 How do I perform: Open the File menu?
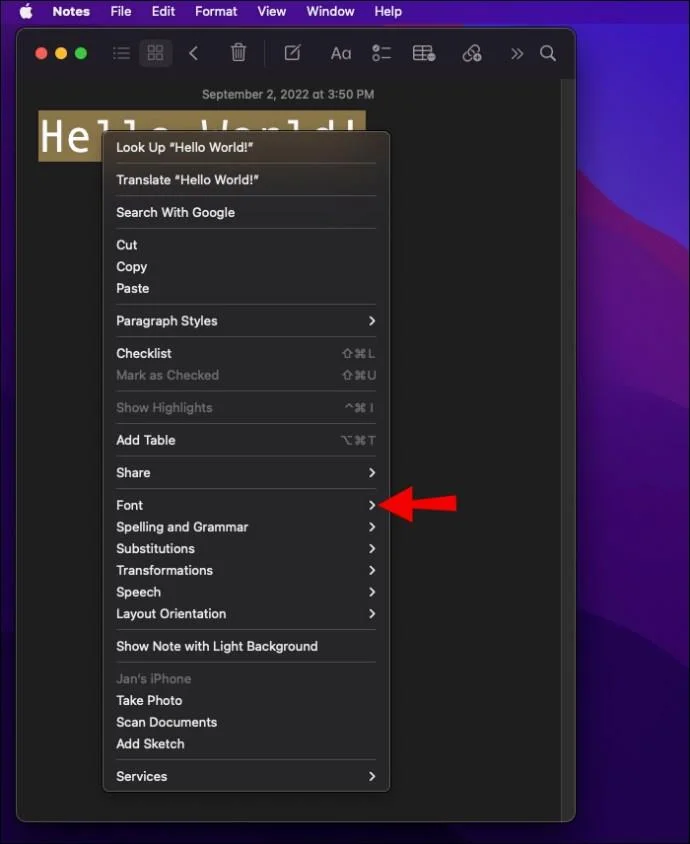click(x=121, y=11)
